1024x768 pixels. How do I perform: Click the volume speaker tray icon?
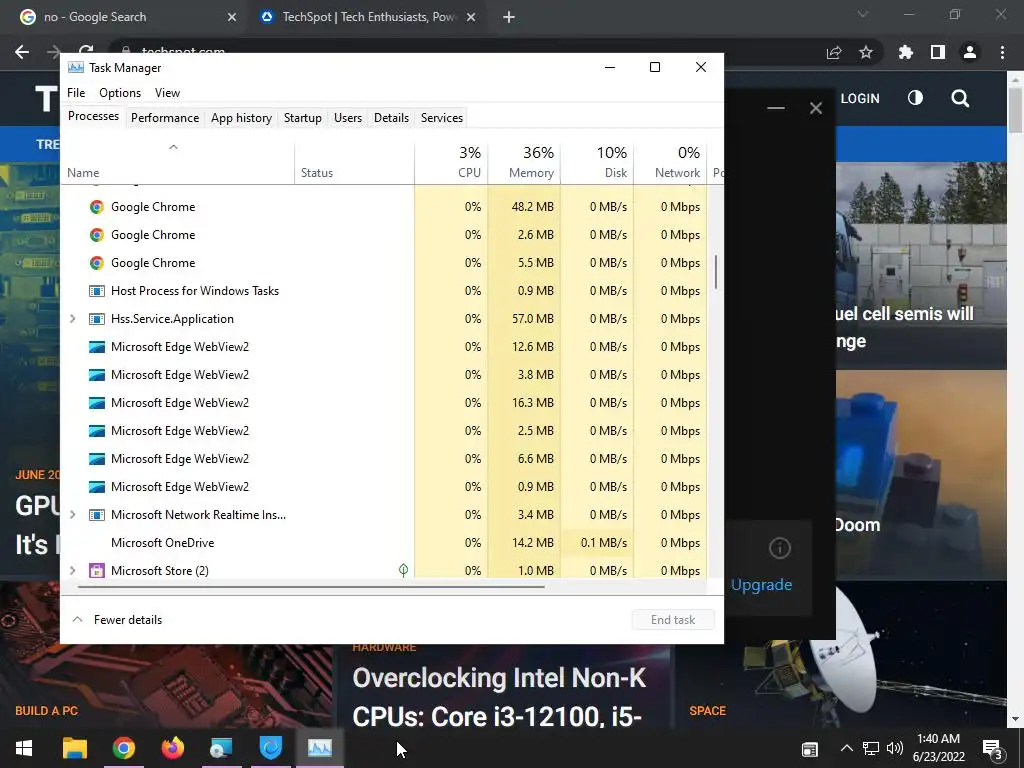click(895, 748)
